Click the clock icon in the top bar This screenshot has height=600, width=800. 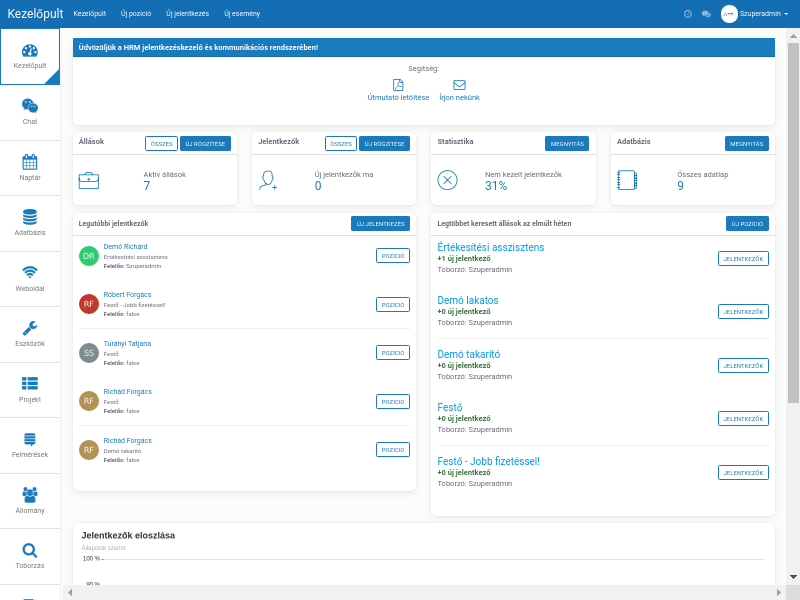pos(688,14)
